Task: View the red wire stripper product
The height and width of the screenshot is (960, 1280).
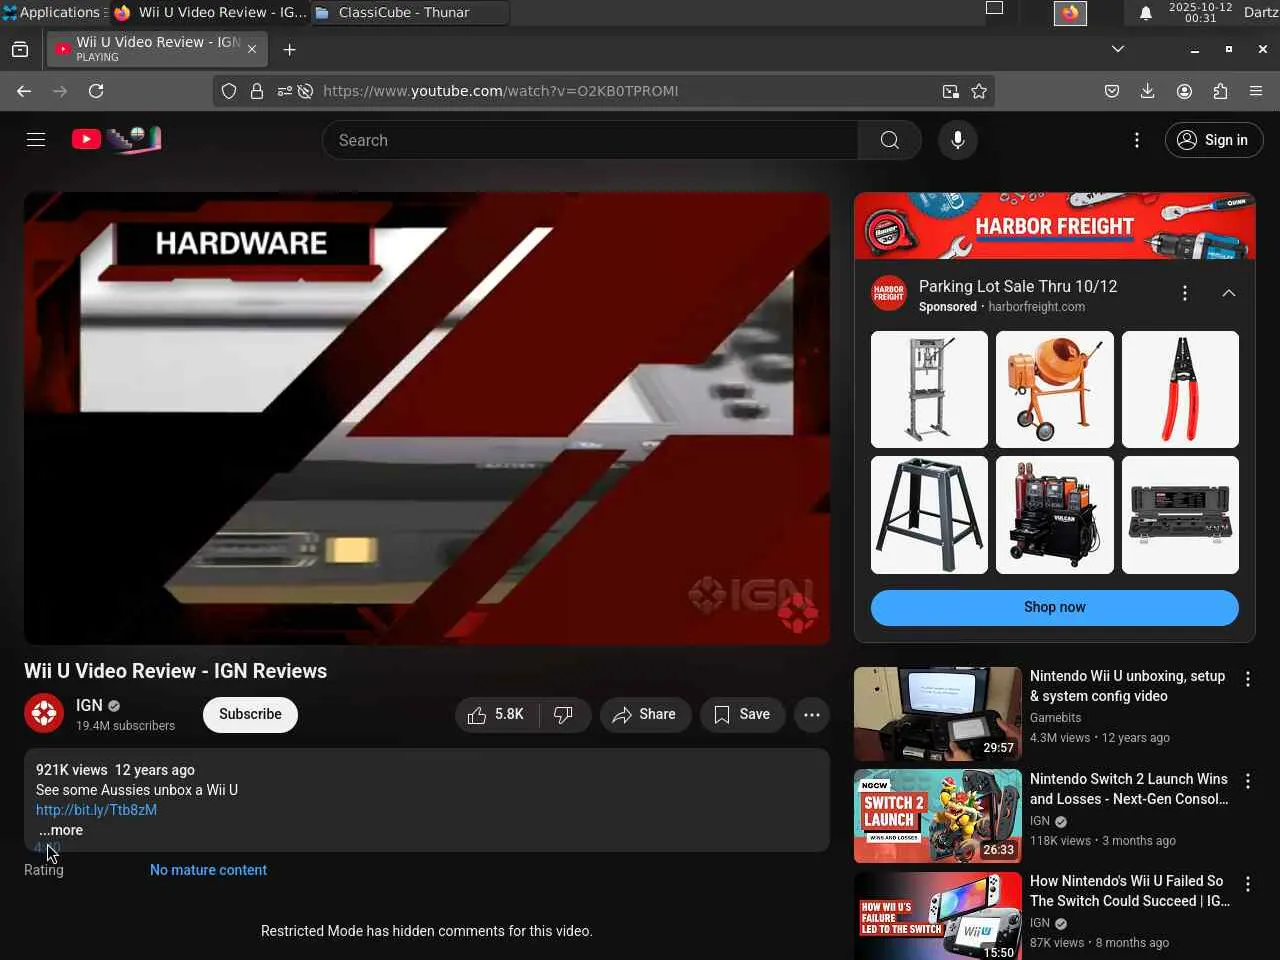Action: point(1180,389)
